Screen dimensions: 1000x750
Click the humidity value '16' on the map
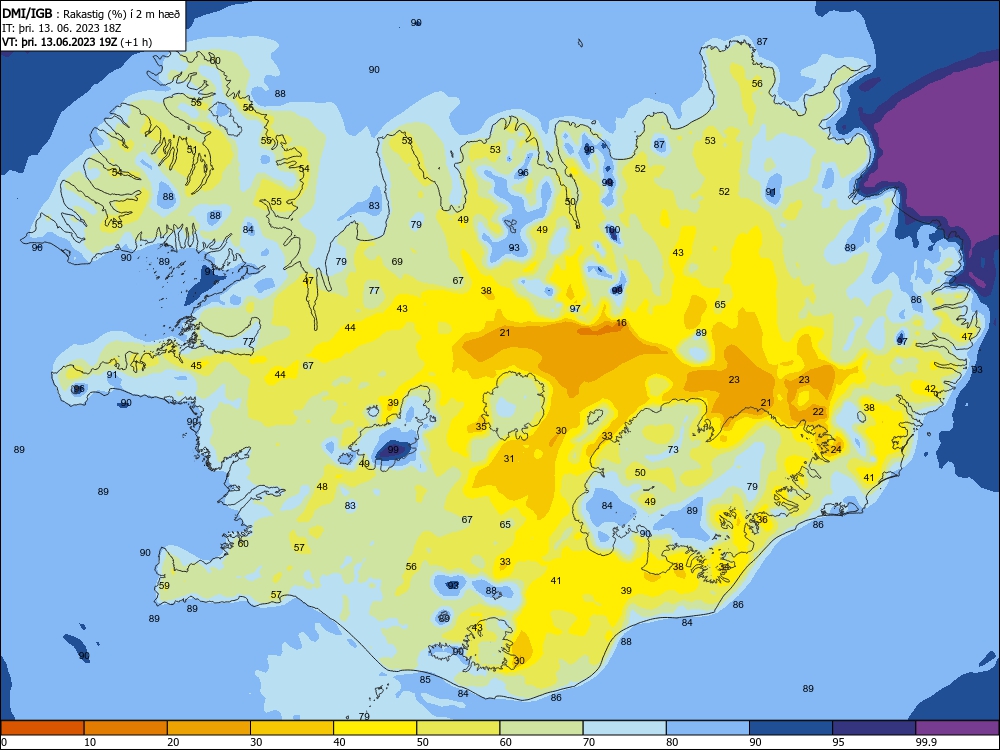click(621, 323)
